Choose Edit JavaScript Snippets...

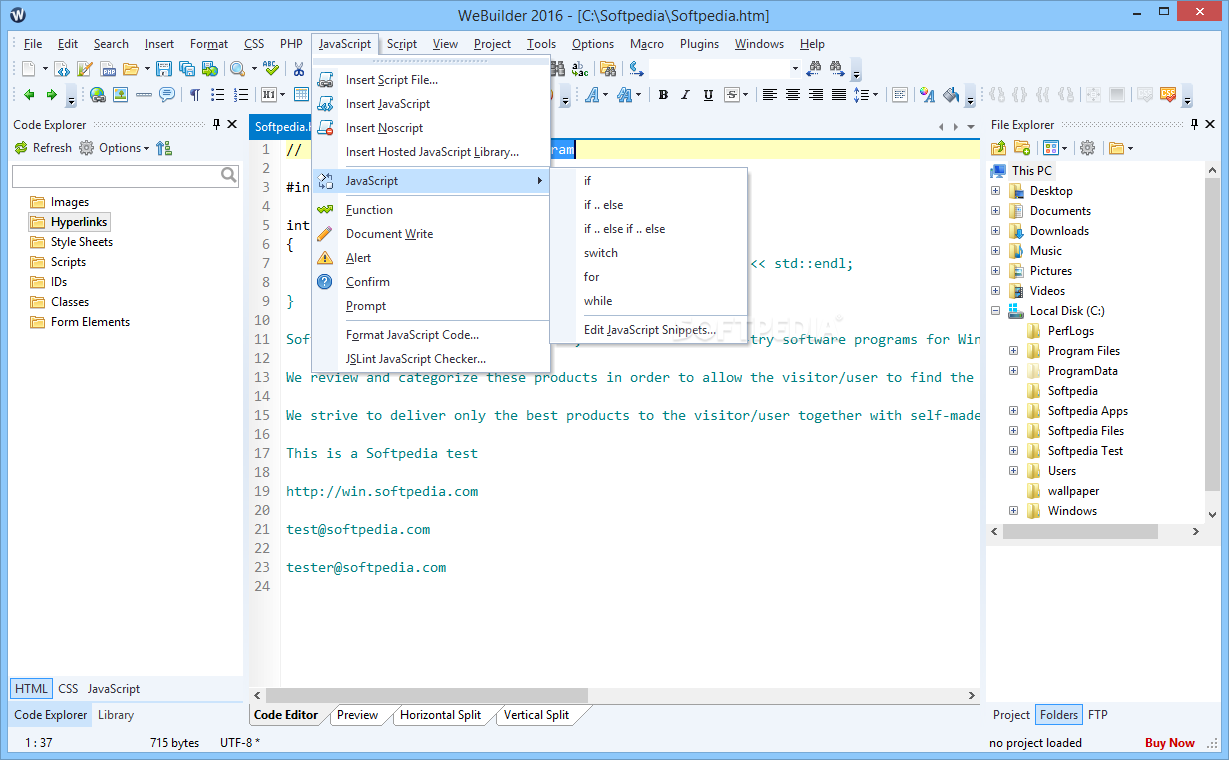click(650, 330)
